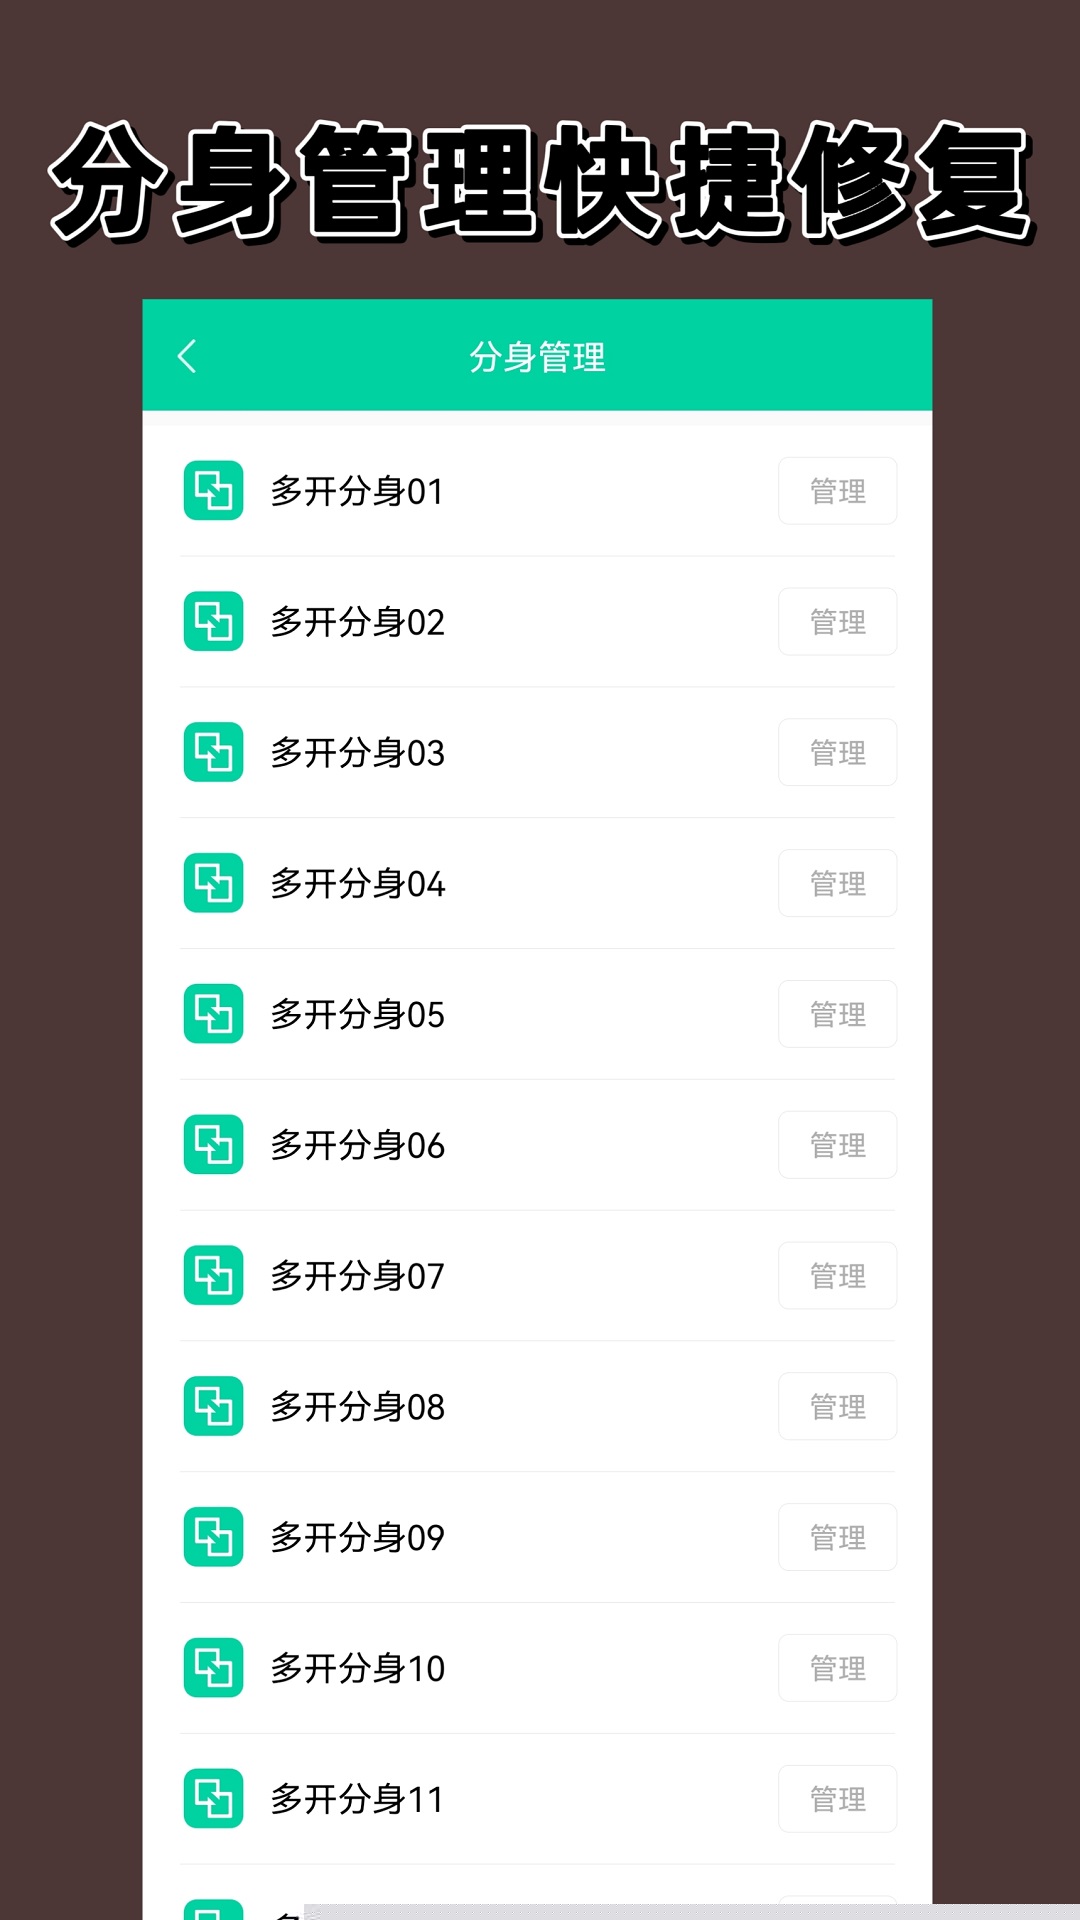Image resolution: width=1080 pixels, height=1920 pixels.
Task: Tap the clone icon for 多开分身11
Action: (x=213, y=1799)
